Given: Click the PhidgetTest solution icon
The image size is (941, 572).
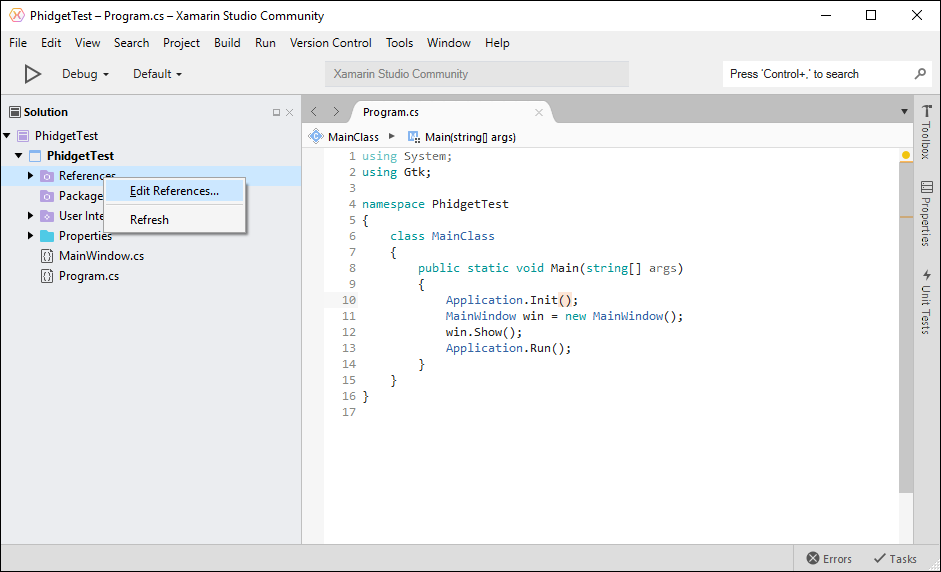Looking at the screenshot, I should pos(23,136).
